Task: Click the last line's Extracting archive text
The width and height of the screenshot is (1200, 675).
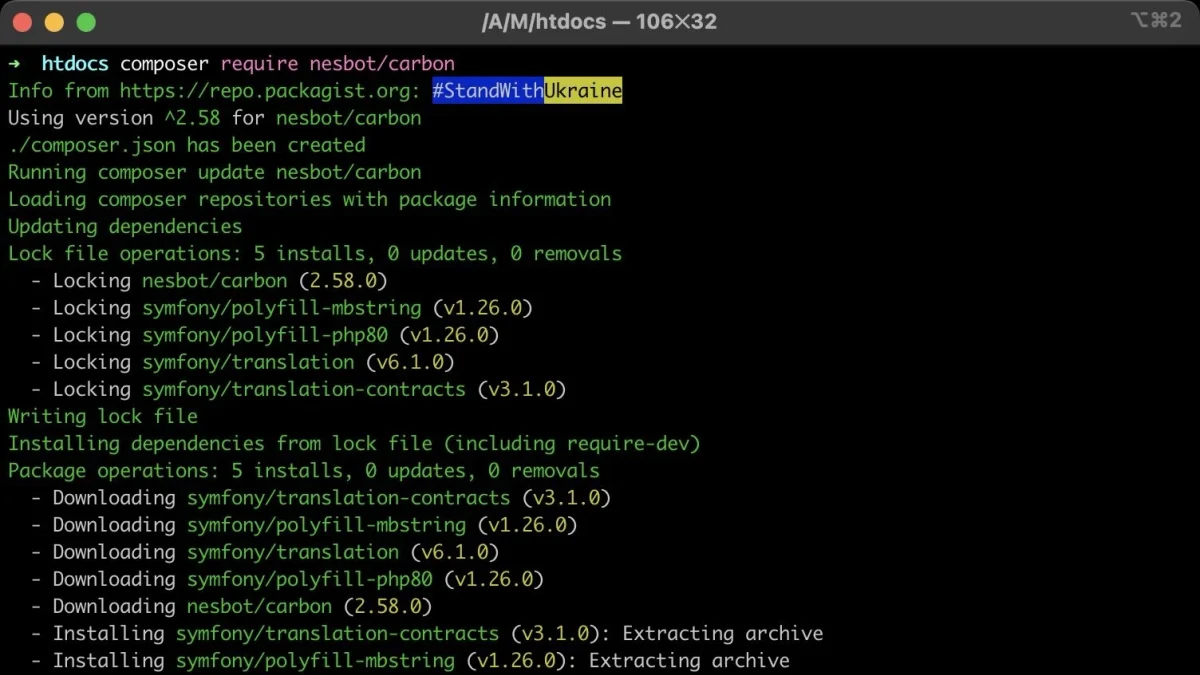Action: click(689, 660)
